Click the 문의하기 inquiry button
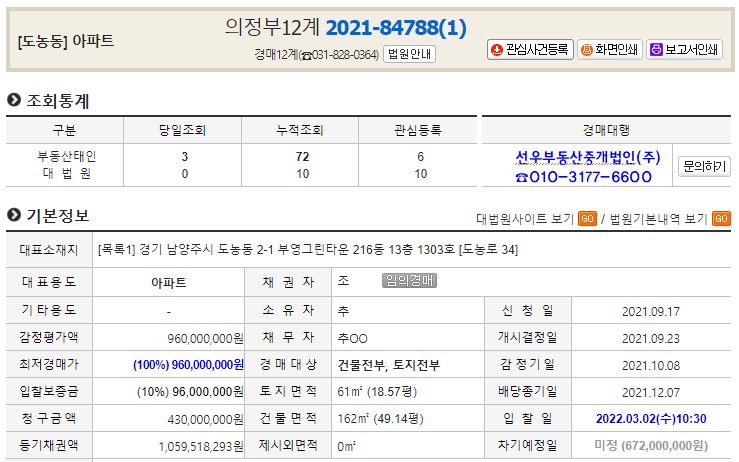The image size is (739, 462). click(x=704, y=166)
